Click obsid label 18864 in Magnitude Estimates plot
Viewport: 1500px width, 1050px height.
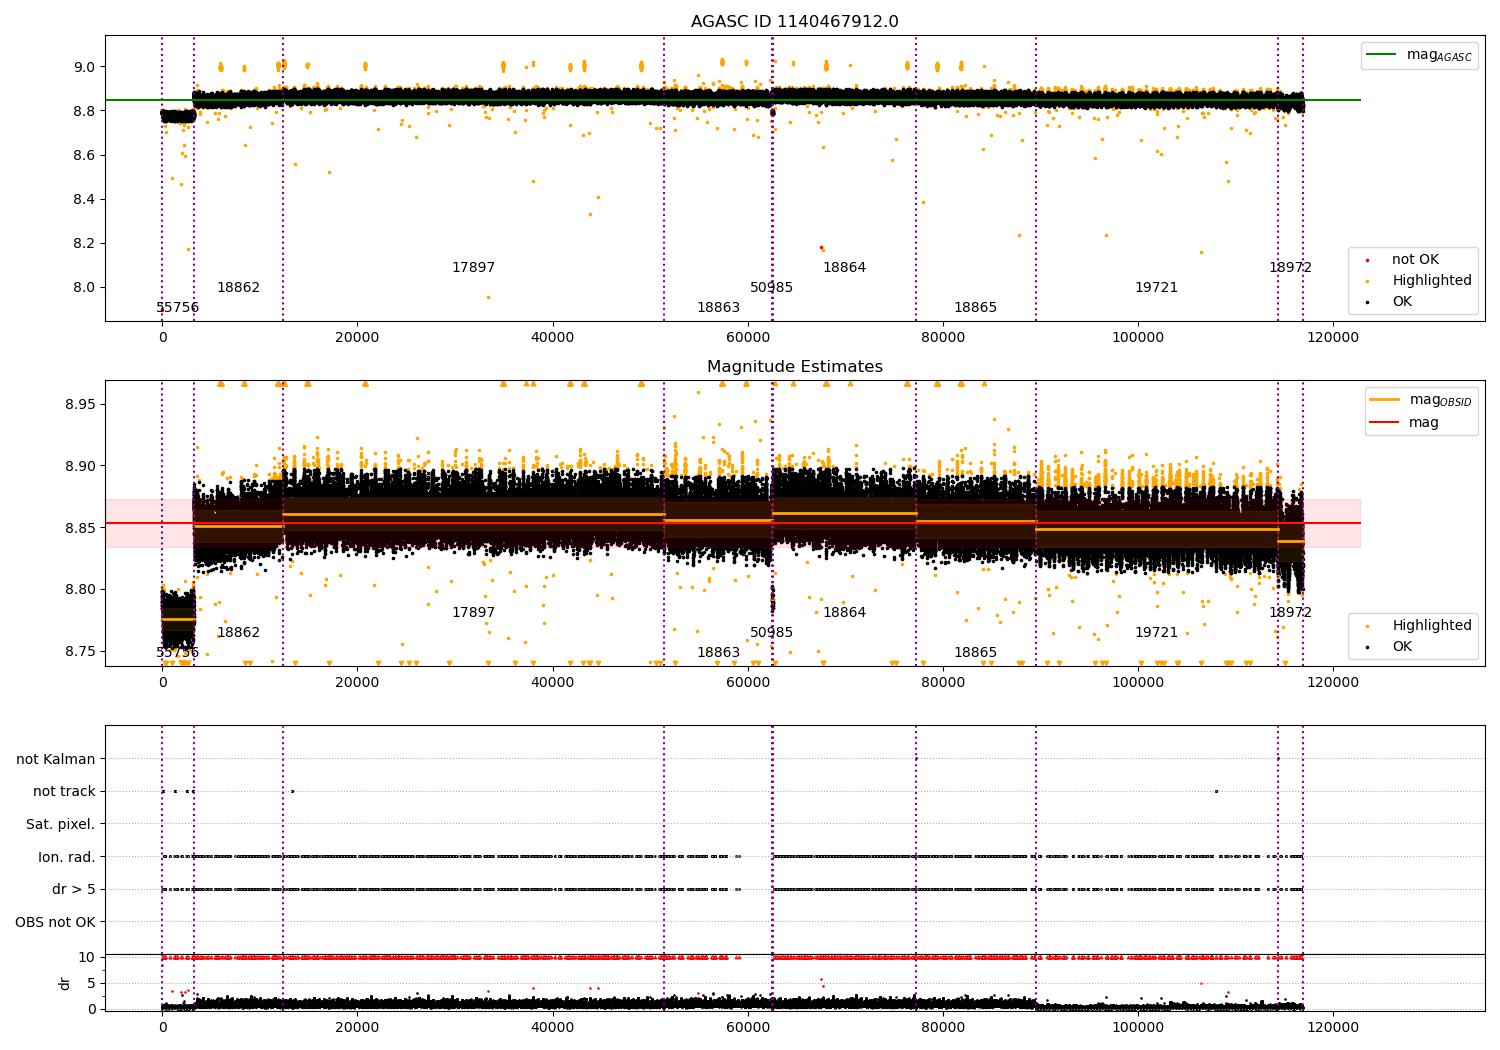click(844, 613)
